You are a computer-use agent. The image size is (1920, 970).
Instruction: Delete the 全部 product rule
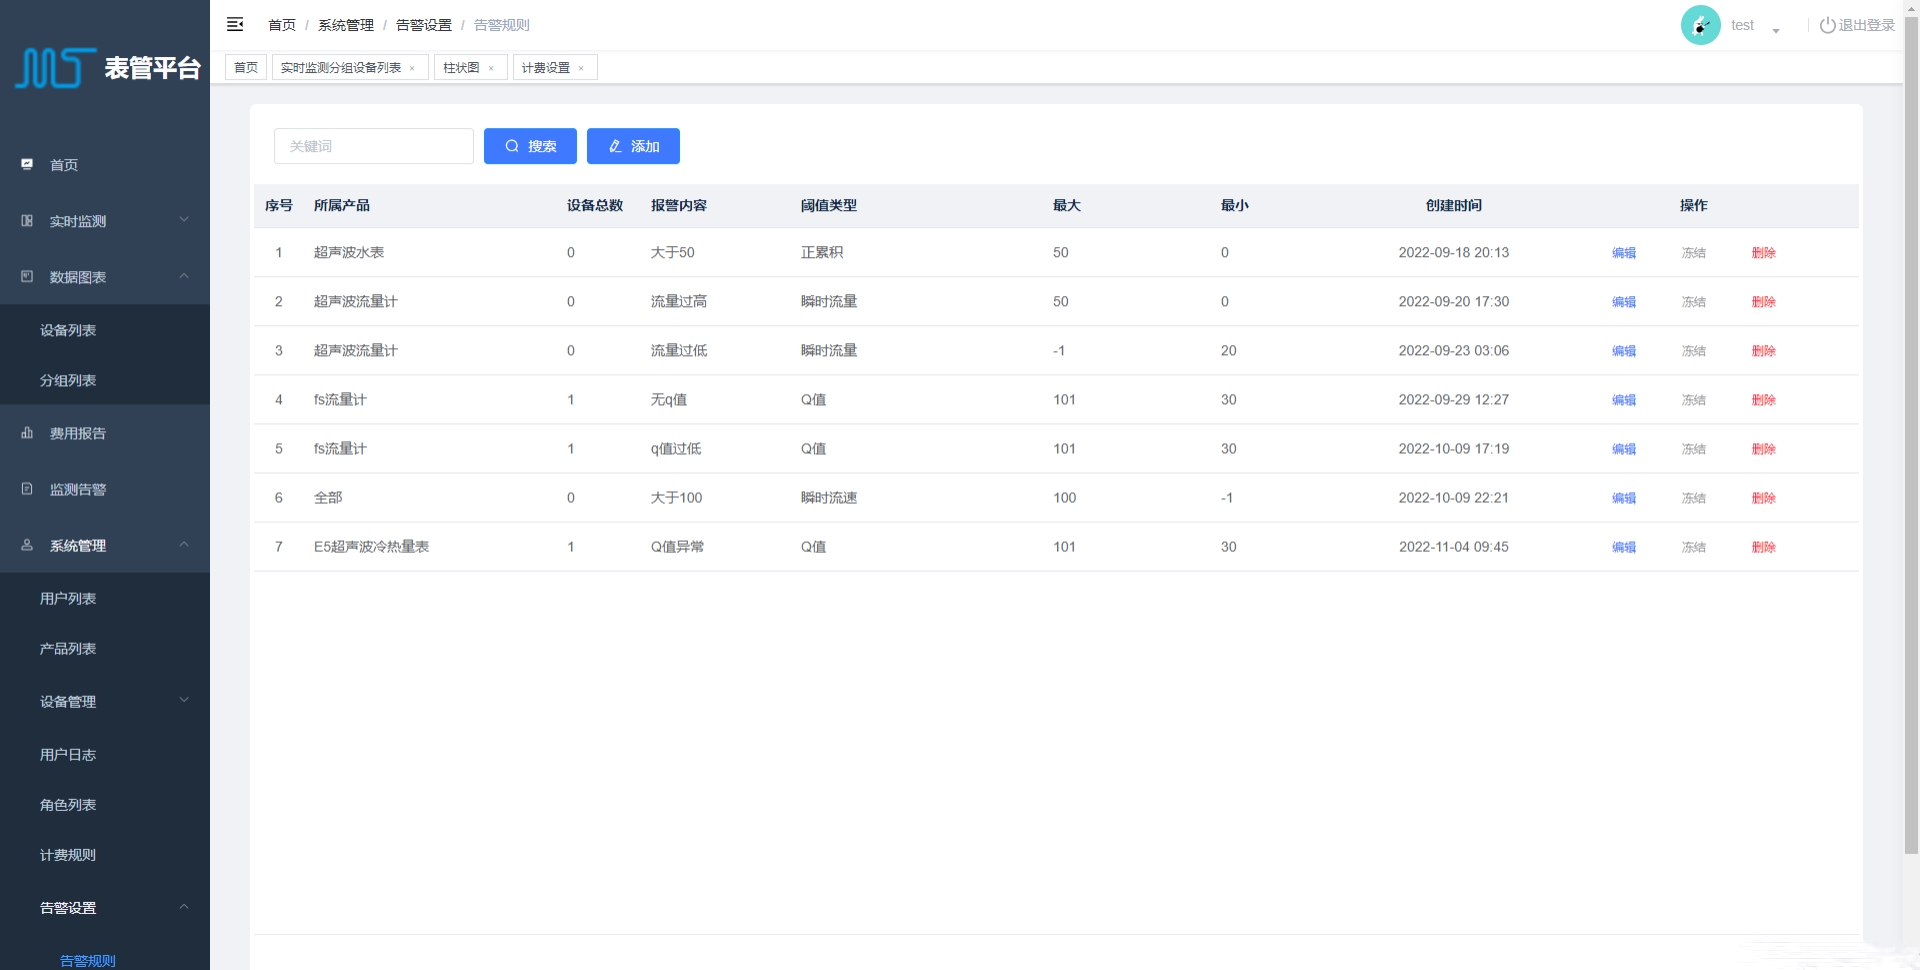[1763, 498]
